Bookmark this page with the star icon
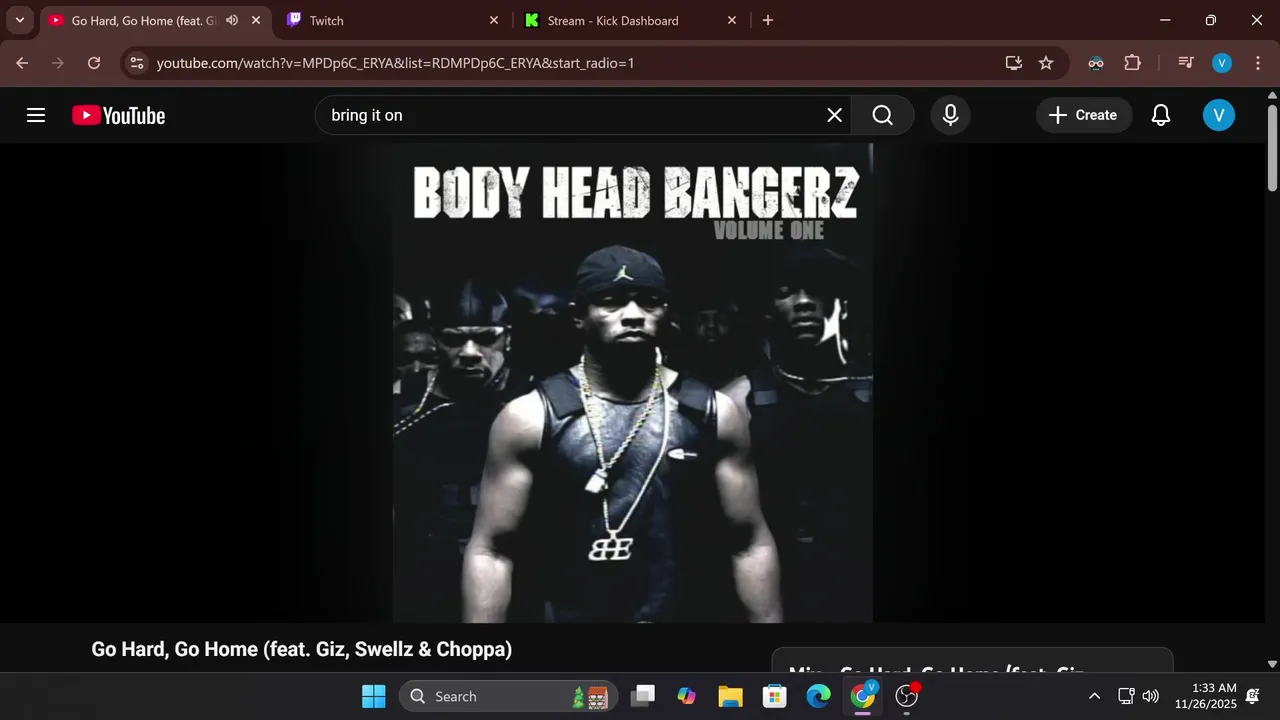 coord(1046,63)
